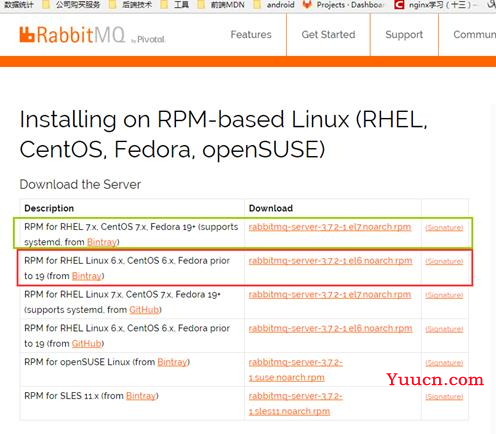This screenshot has width=496, height=434.
Task: Open Signature for el6 Bintray rpm
Action: 444,261
